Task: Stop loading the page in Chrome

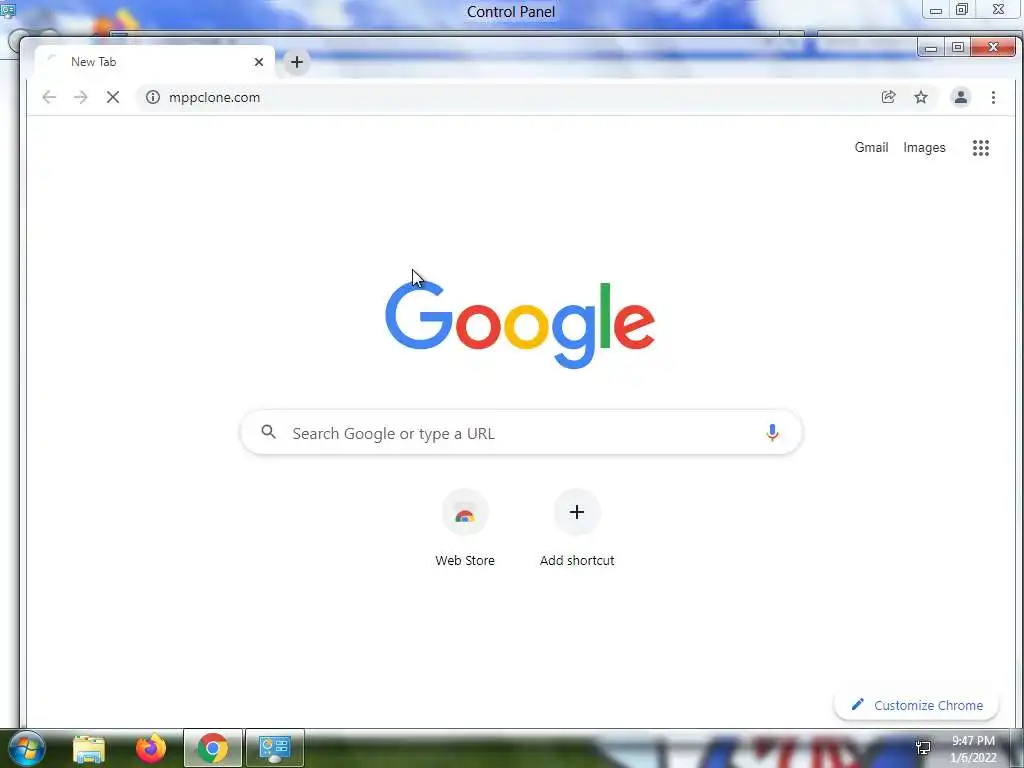Action: click(x=112, y=97)
